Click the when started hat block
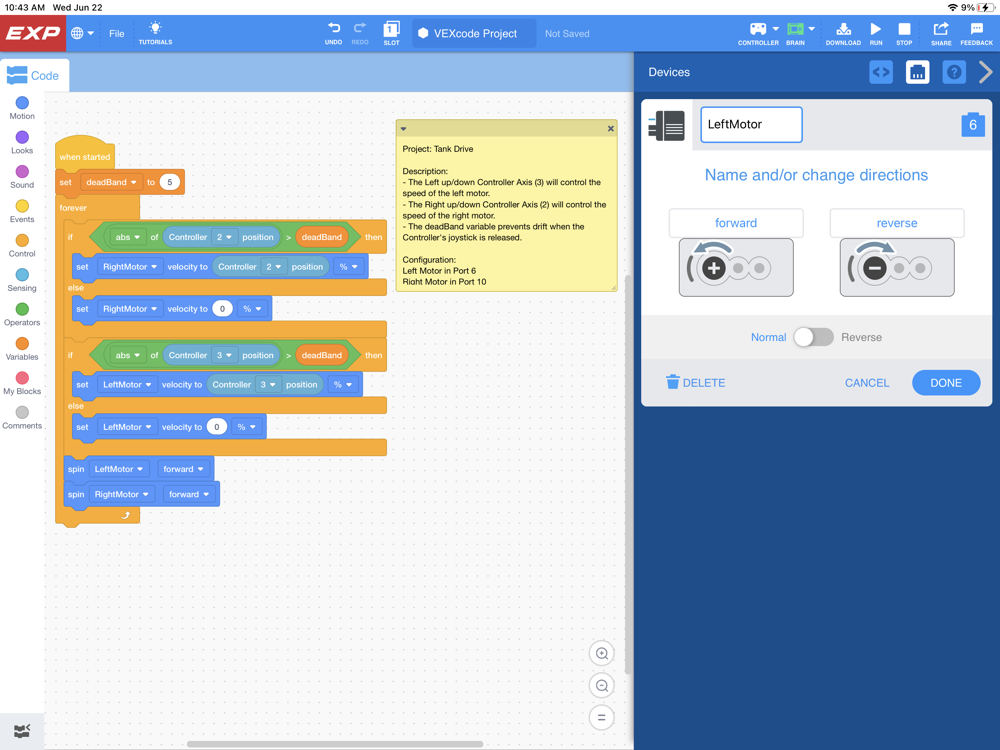This screenshot has height=750, width=1000. click(x=84, y=152)
